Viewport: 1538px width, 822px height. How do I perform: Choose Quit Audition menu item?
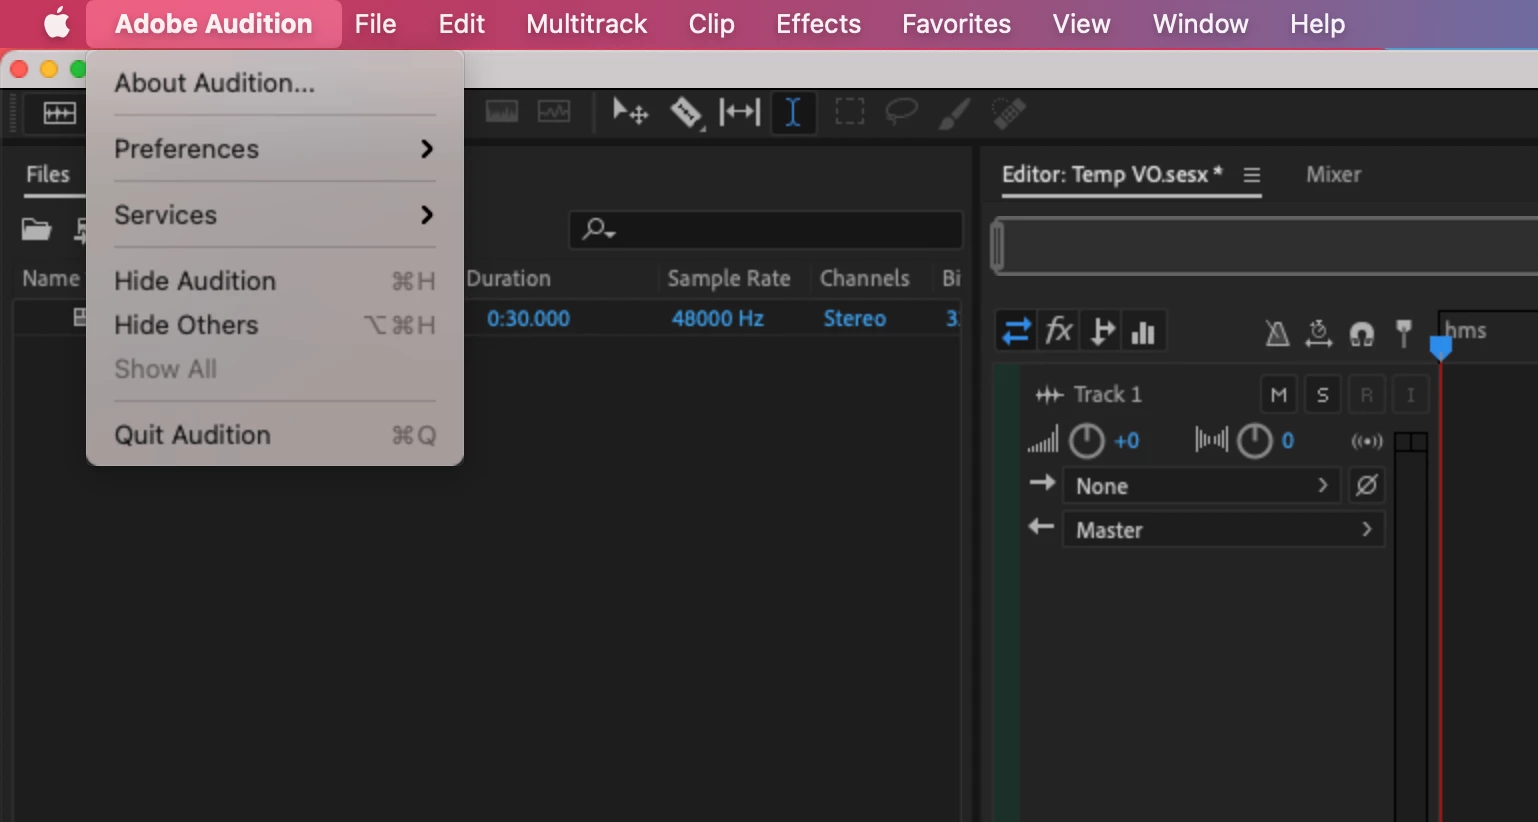coord(275,435)
